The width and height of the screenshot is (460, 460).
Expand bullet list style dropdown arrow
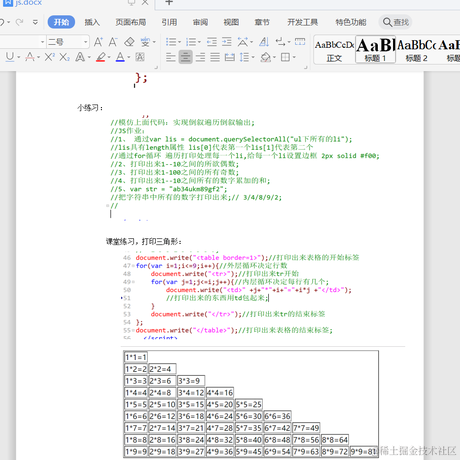[x=179, y=42]
